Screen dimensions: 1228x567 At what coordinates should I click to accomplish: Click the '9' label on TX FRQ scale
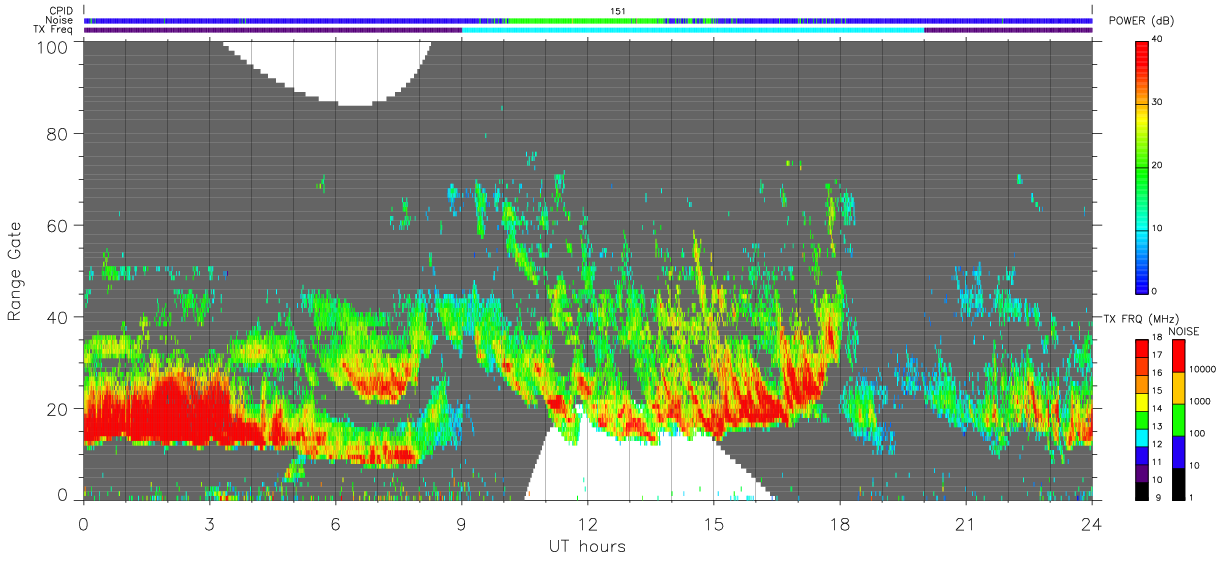coord(1157,497)
